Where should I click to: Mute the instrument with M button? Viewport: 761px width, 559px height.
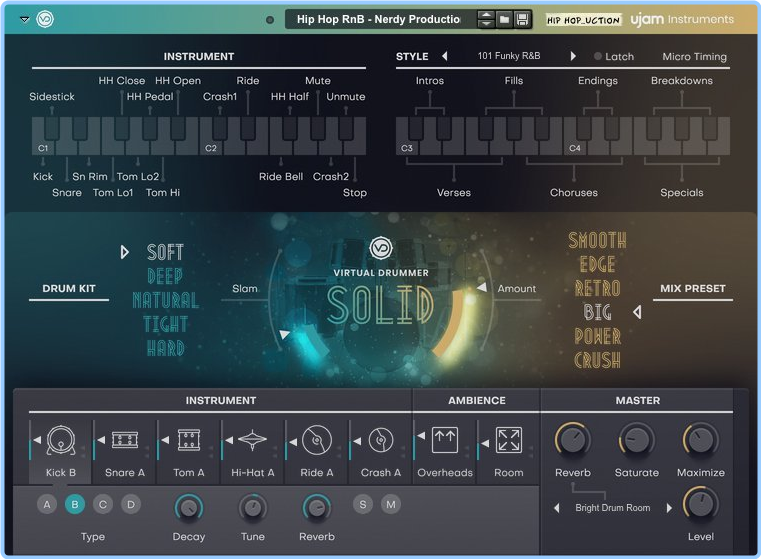coord(391,504)
